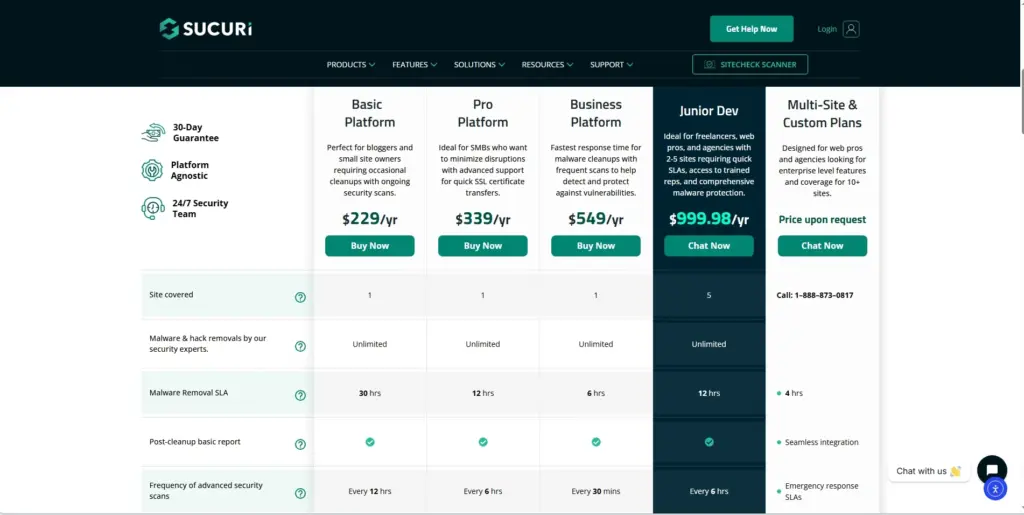Click help icon beside Malware Removal SLA
This screenshot has height=515, width=1024.
pos(300,395)
